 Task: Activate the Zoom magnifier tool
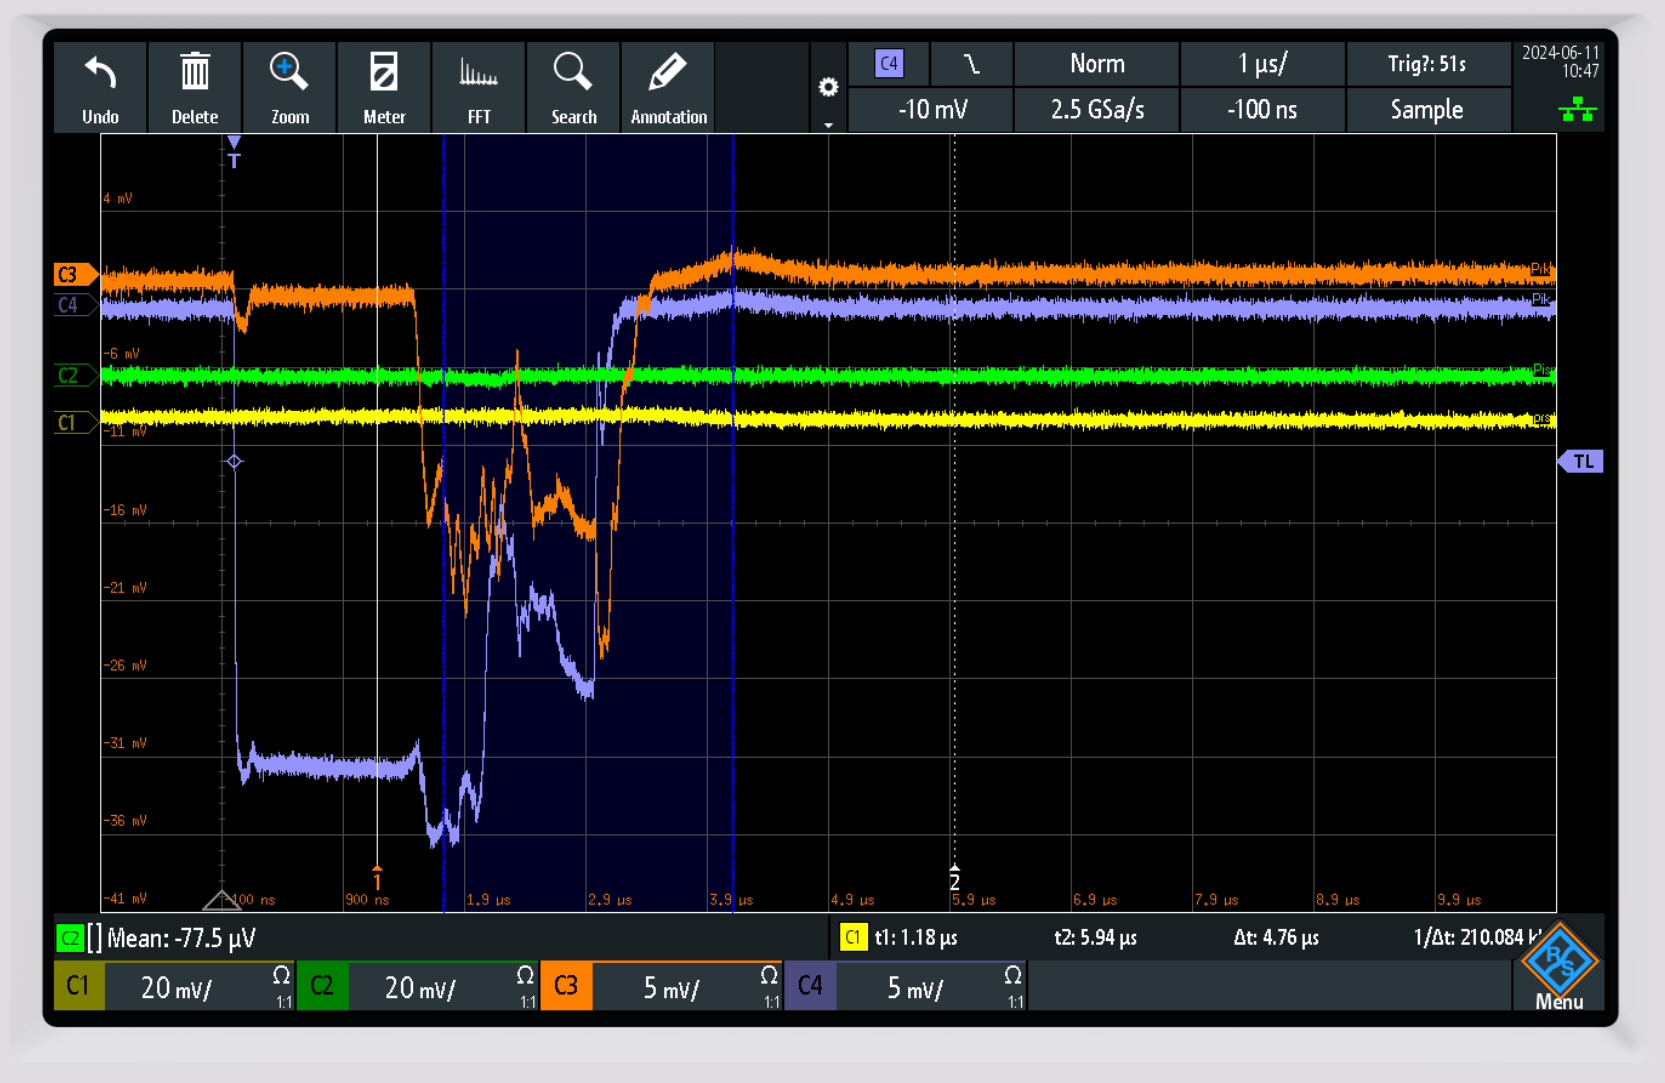point(289,74)
